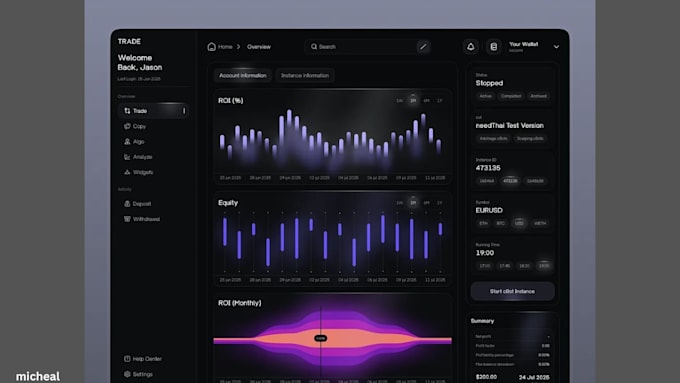Select 1W range on Equity chart
This screenshot has width=680, height=383.
click(399, 203)
